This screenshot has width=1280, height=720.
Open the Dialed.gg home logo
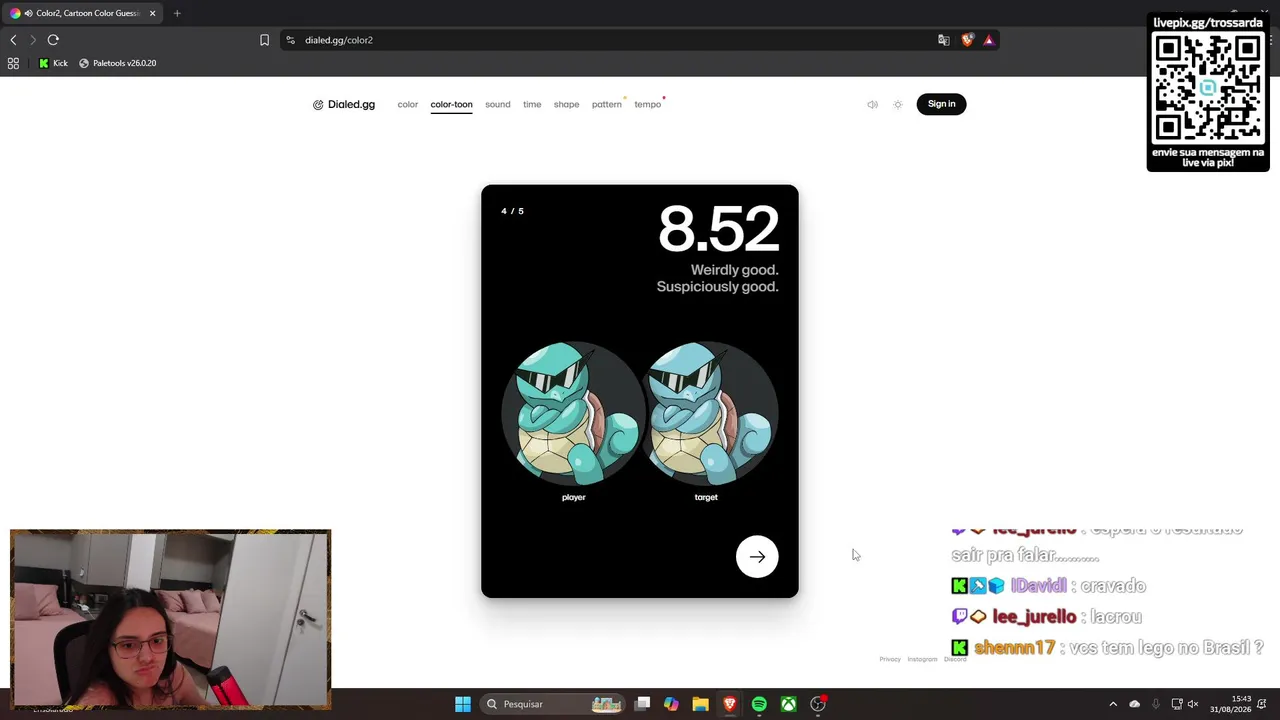pos(344,104)
